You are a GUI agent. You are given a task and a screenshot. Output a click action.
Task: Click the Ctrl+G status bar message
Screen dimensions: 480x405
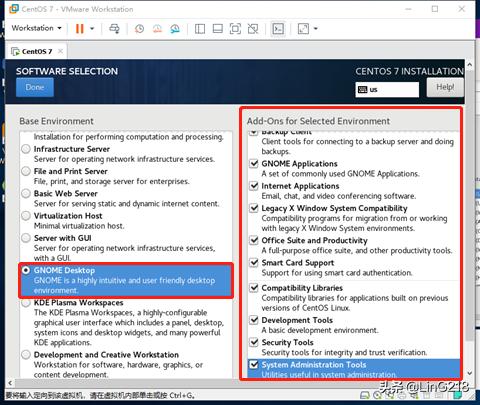point(100,396)
